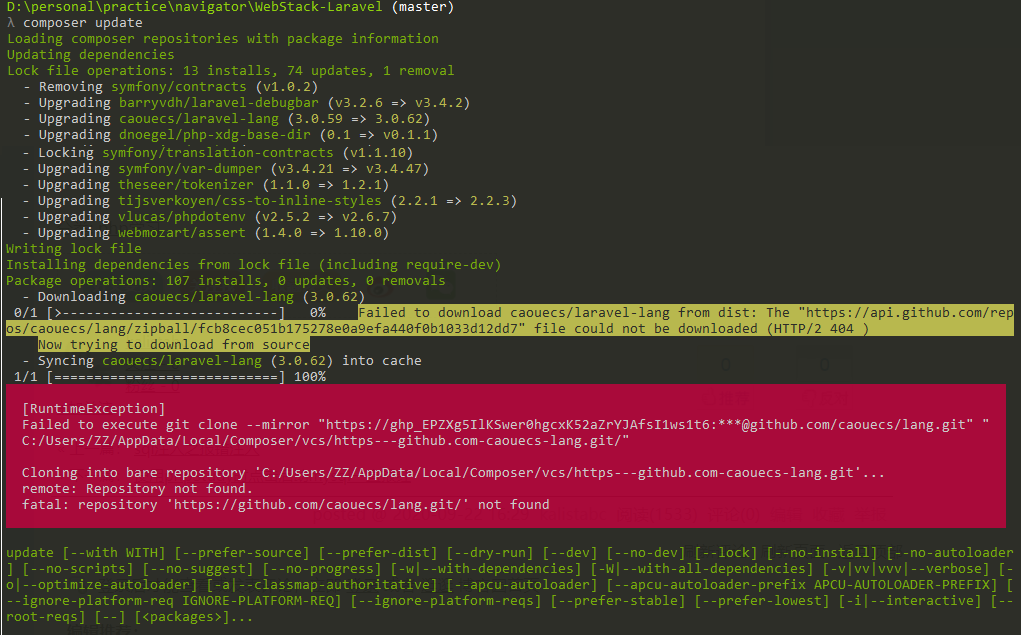Click 'caouecs/laravel-lang' in the Syncing line
The height and width of the screenshot is (635, 1021).
[x=182, y=361]
